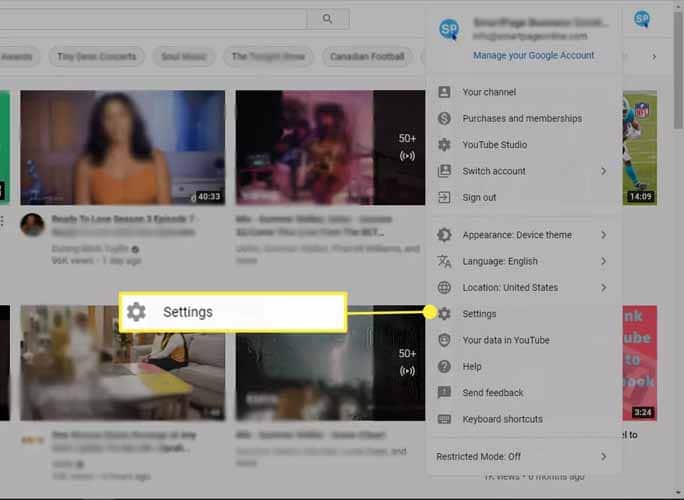
Task: Open Settings in the account menu
Action: click(x=523, y=314)
